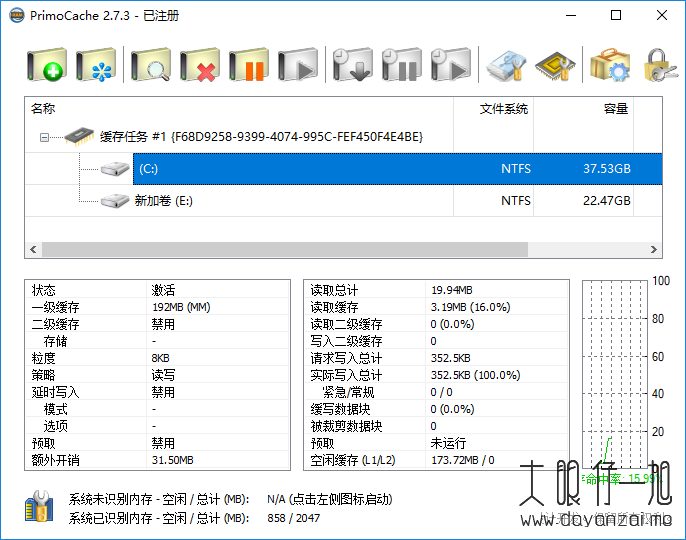Click the 173.72MB / 0 free cache value

click(462, 460)
